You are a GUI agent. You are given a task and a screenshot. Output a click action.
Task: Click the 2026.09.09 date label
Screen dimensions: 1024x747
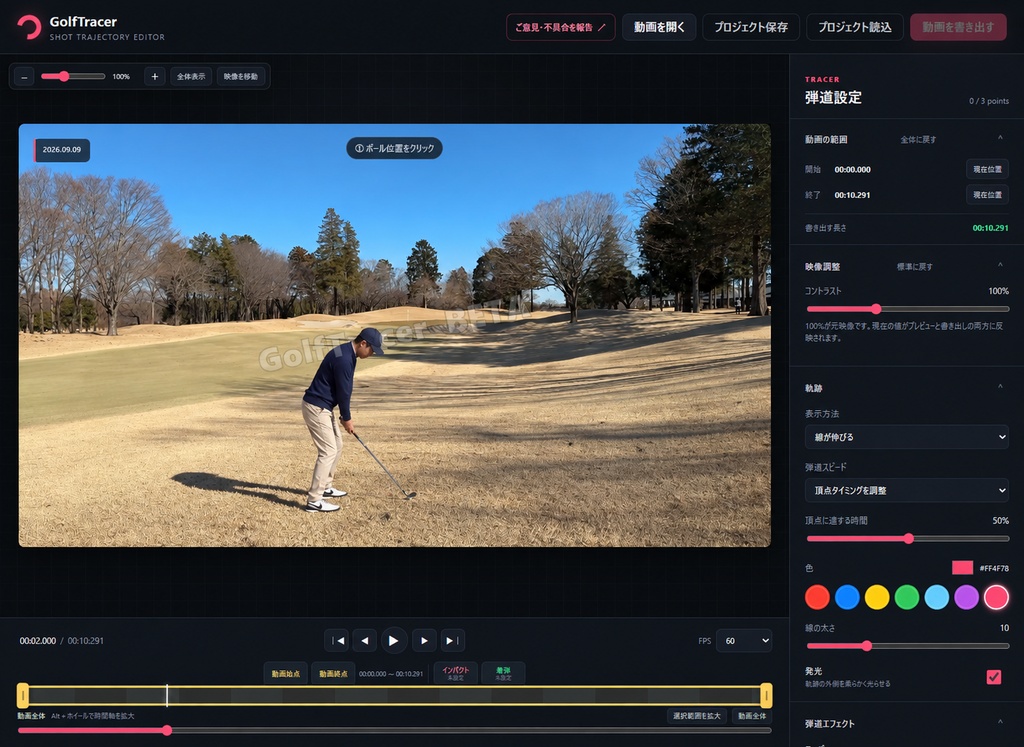(62, 150)
